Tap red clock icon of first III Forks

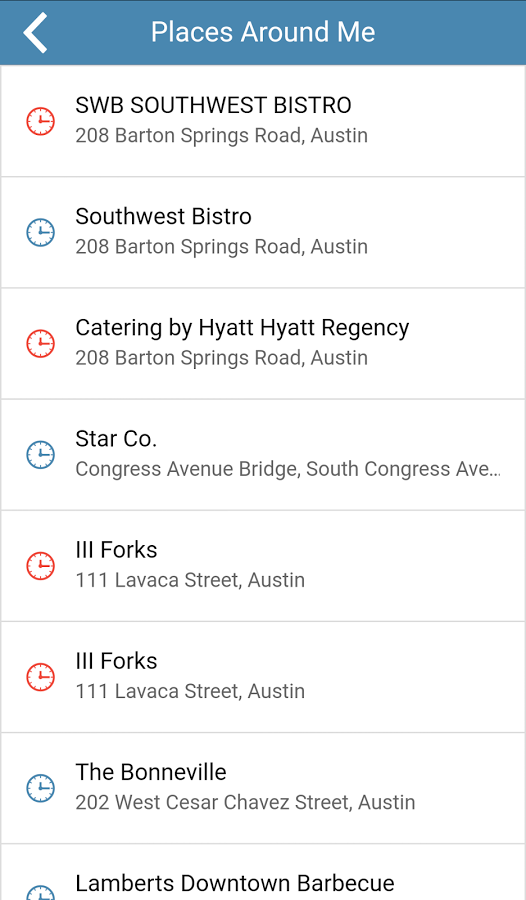tap(41, 566)
